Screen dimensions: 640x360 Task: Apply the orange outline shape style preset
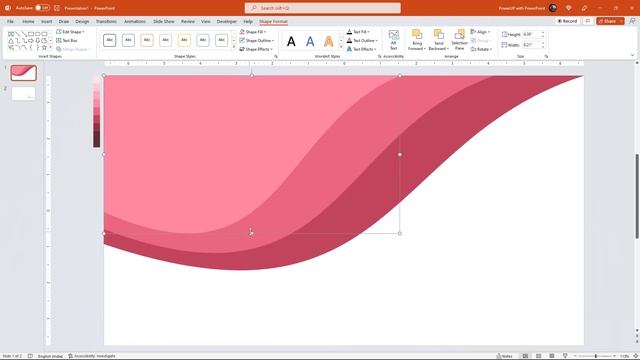click(147, 40)
